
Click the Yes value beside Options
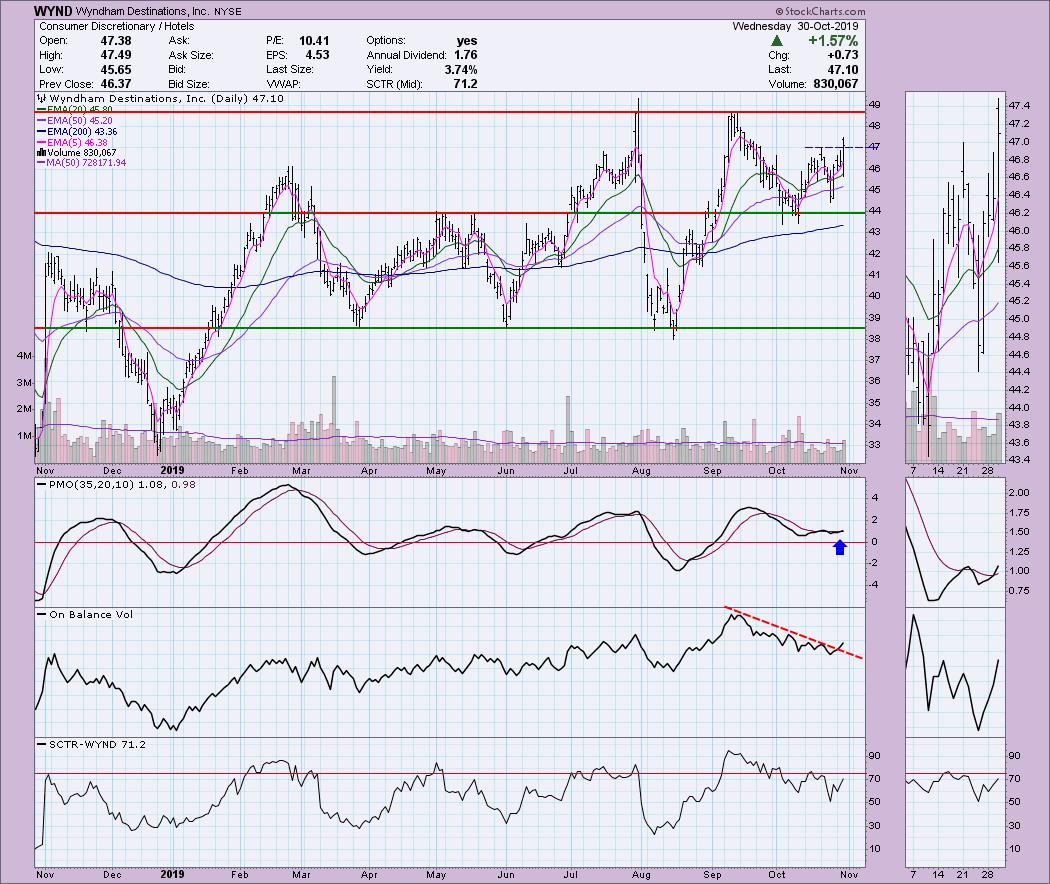[x=467, y=40]
